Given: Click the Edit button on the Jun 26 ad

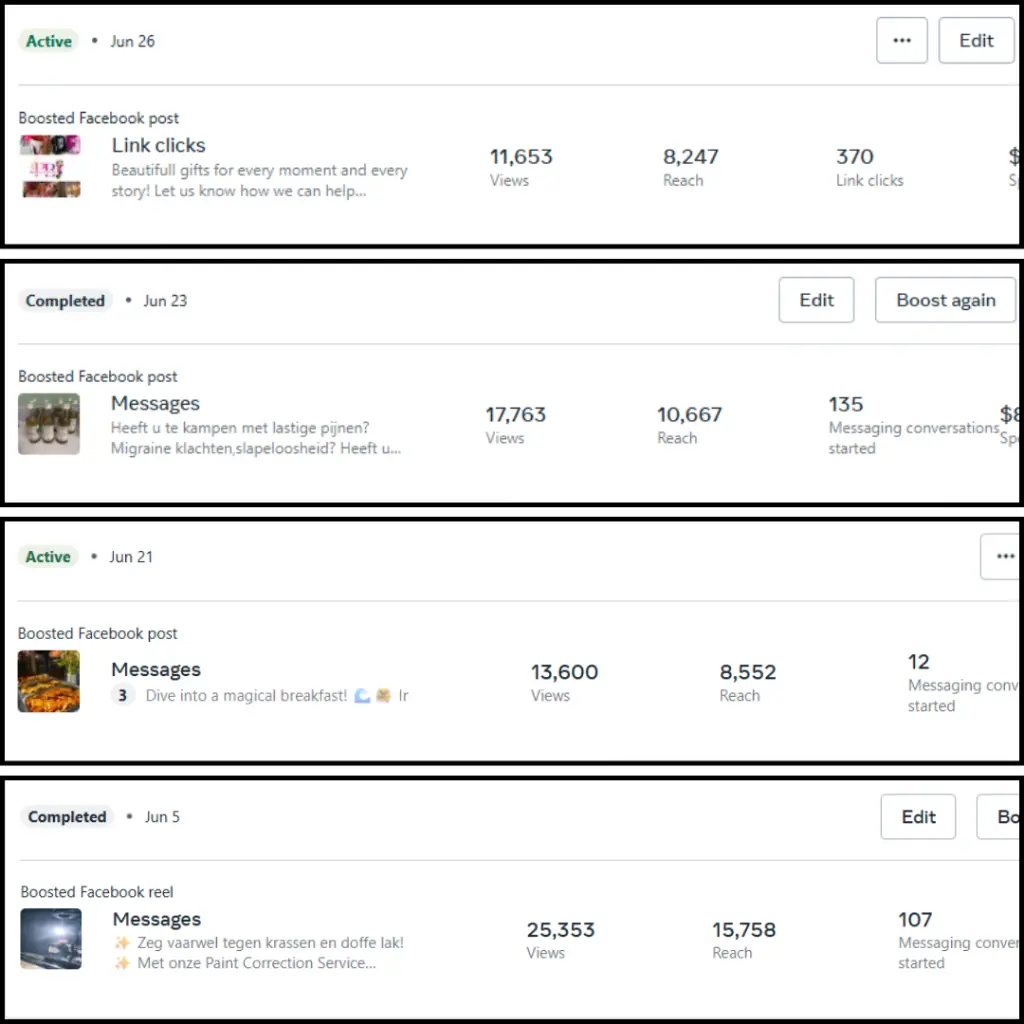Looking at the screenshot, I should click(x=976, y=41).
